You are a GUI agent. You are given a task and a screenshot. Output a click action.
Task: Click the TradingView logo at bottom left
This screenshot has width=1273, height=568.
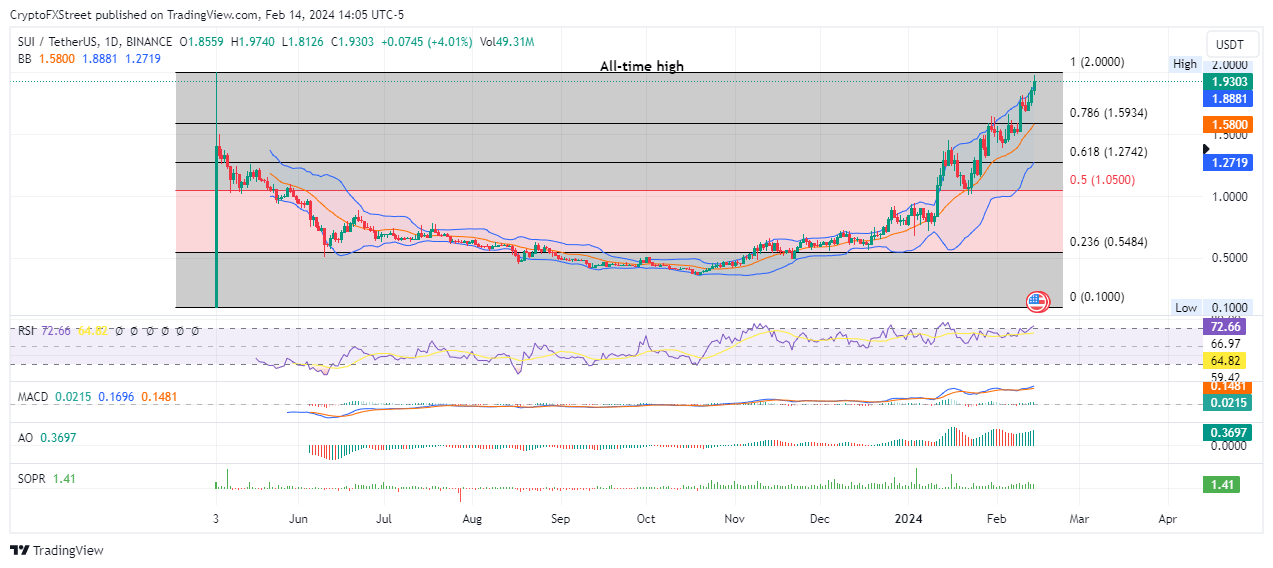tap(57, 550)
